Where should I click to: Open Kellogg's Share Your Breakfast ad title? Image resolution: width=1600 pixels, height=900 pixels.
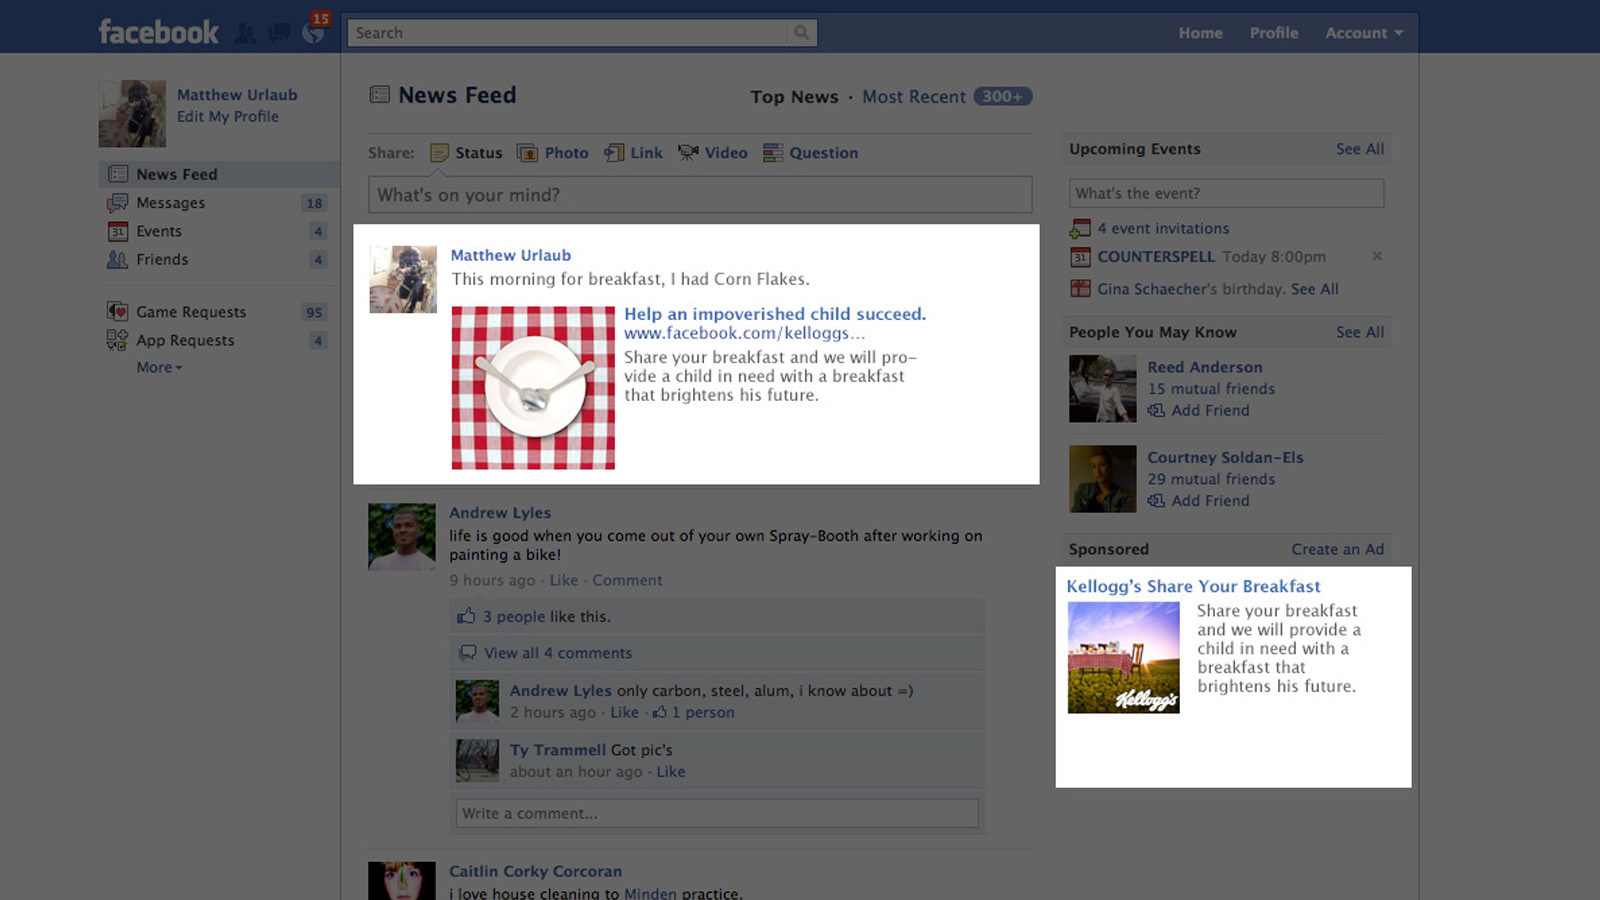pyautogui.click(x=1193, y=586)
